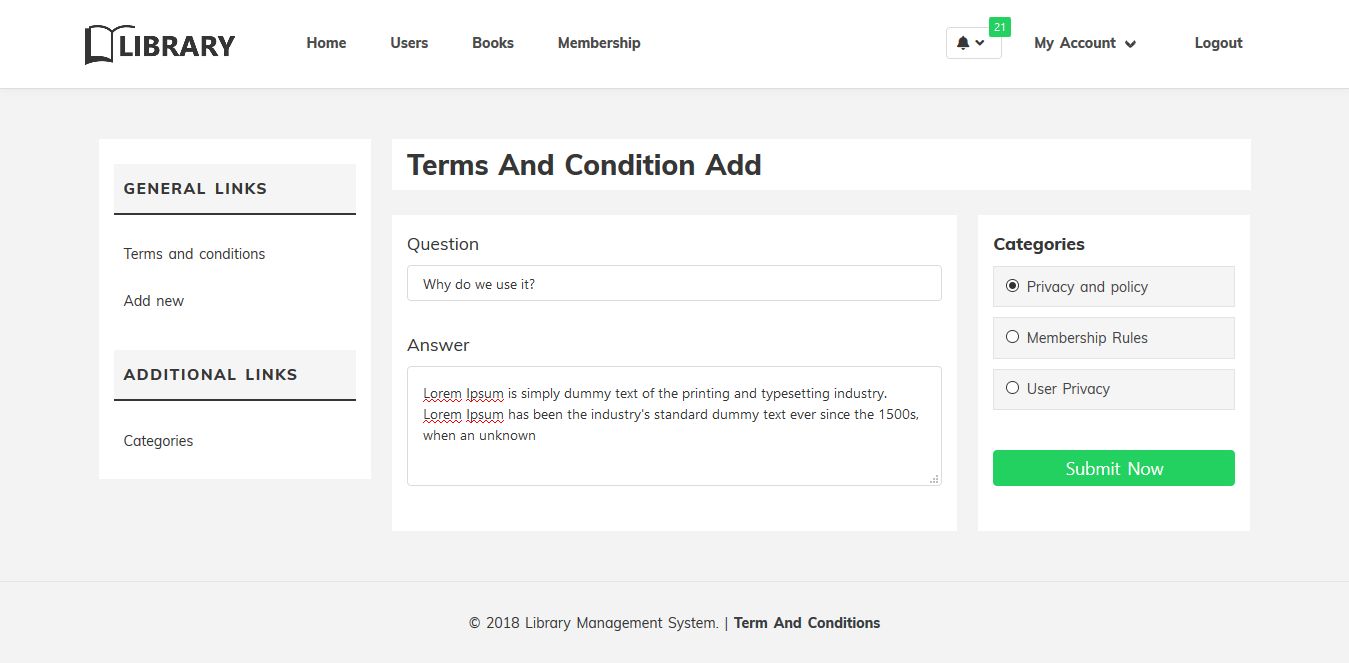Click the footer Term And Conditions link
Viewport: 1349px width, 663px height.
pos(807,623)
